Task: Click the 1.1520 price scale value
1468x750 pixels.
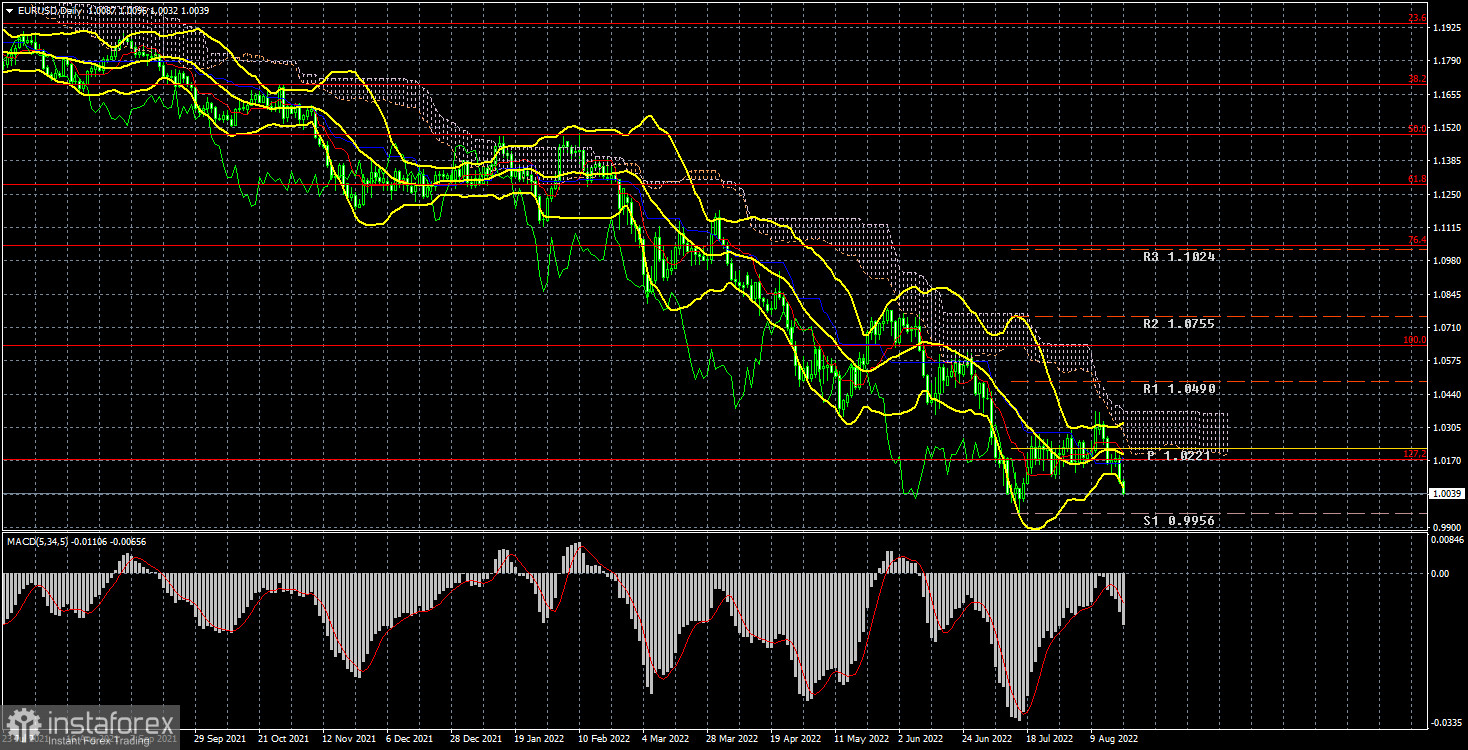Action: tap(1447, 128)
